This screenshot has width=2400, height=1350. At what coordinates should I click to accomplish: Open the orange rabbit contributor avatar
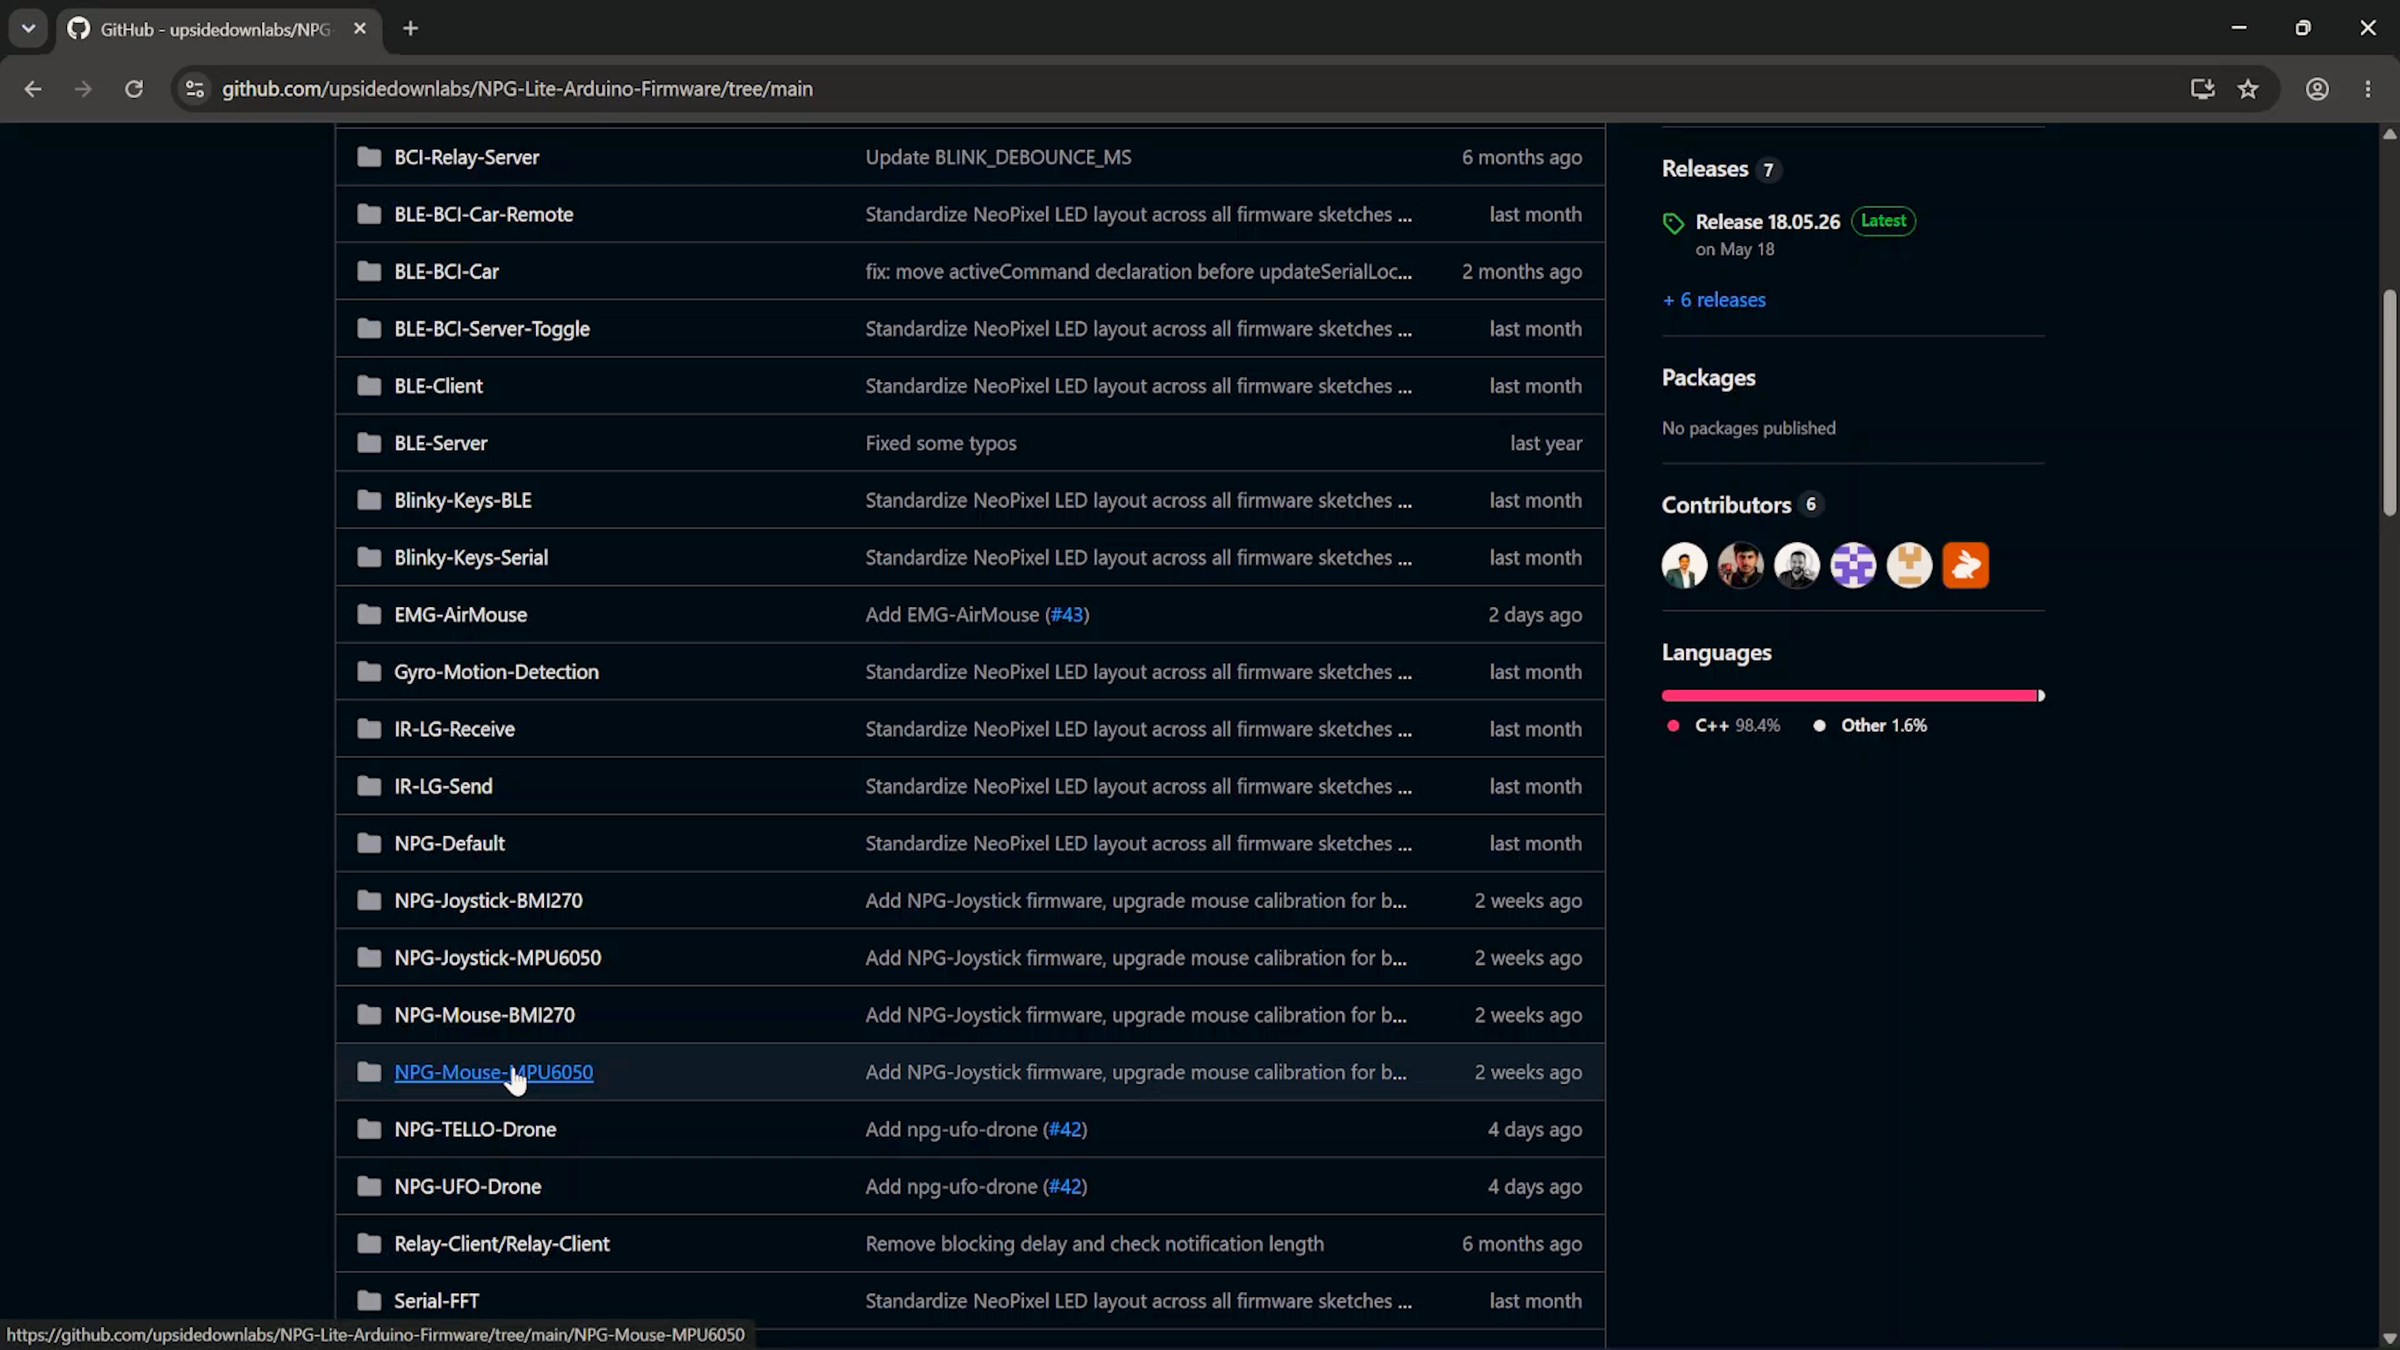[x=1965, y=565]
